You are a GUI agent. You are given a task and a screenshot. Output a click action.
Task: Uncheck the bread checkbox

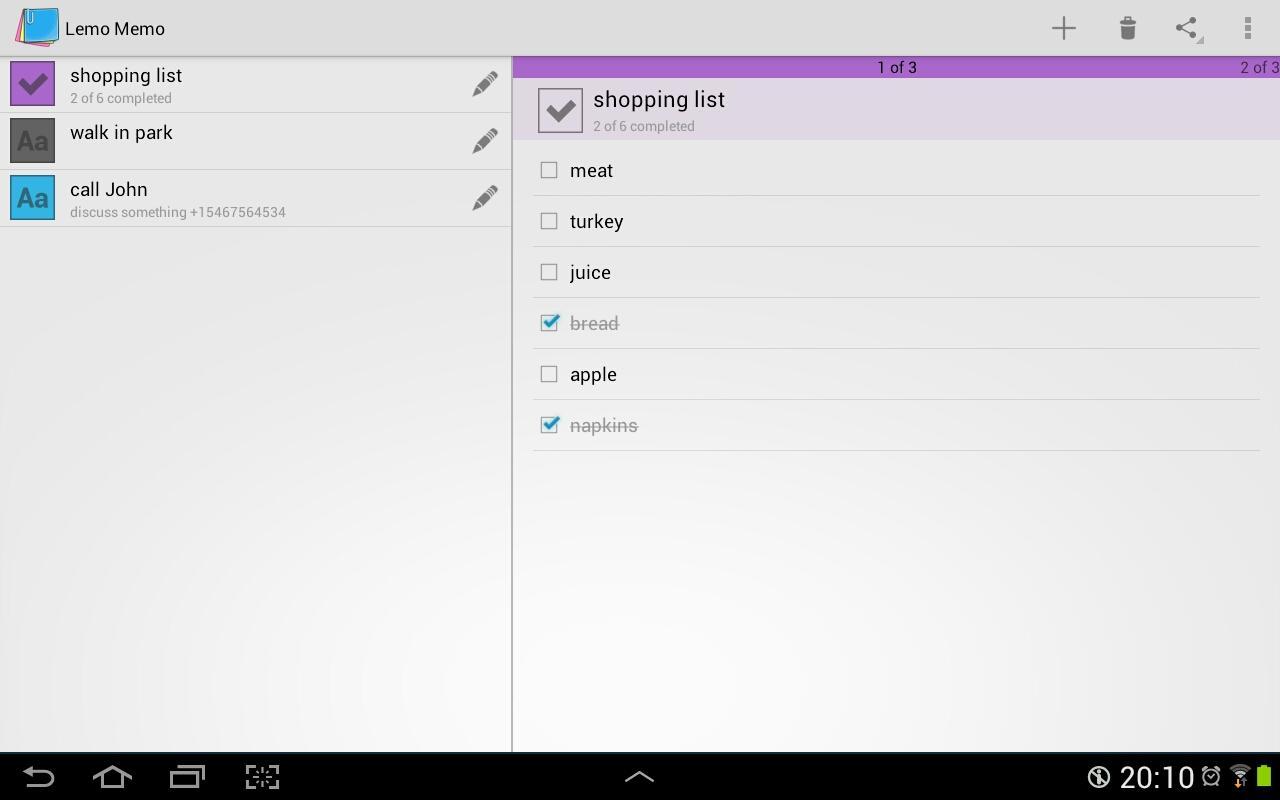549,323
